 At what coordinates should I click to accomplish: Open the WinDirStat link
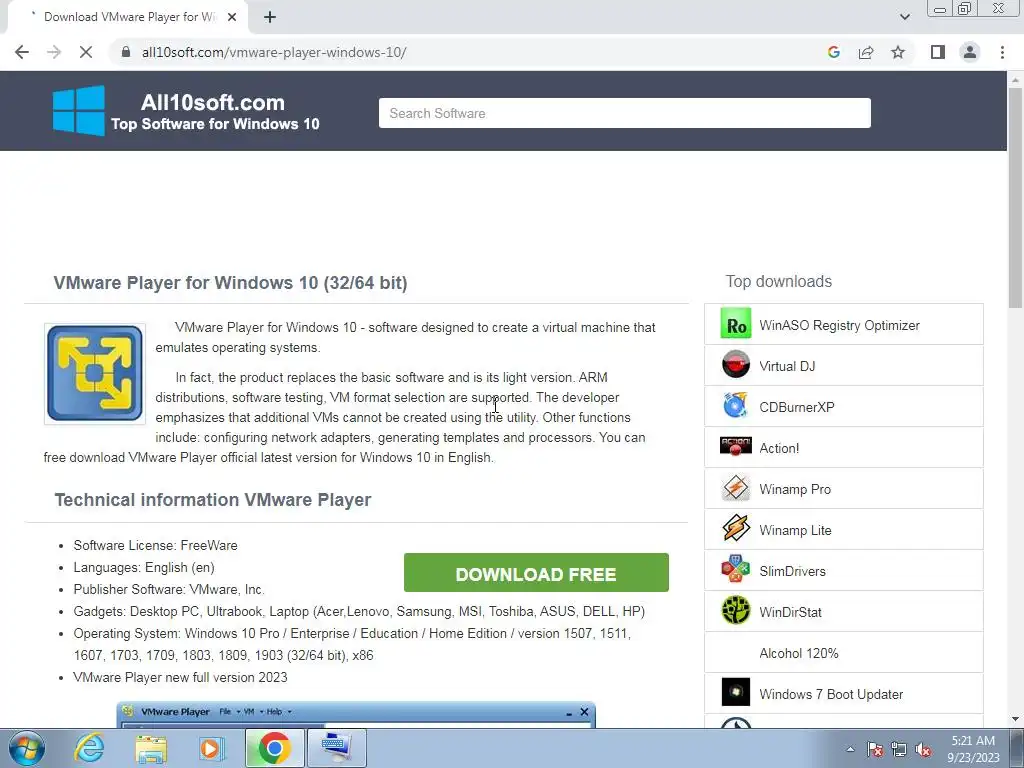point(790,613)
